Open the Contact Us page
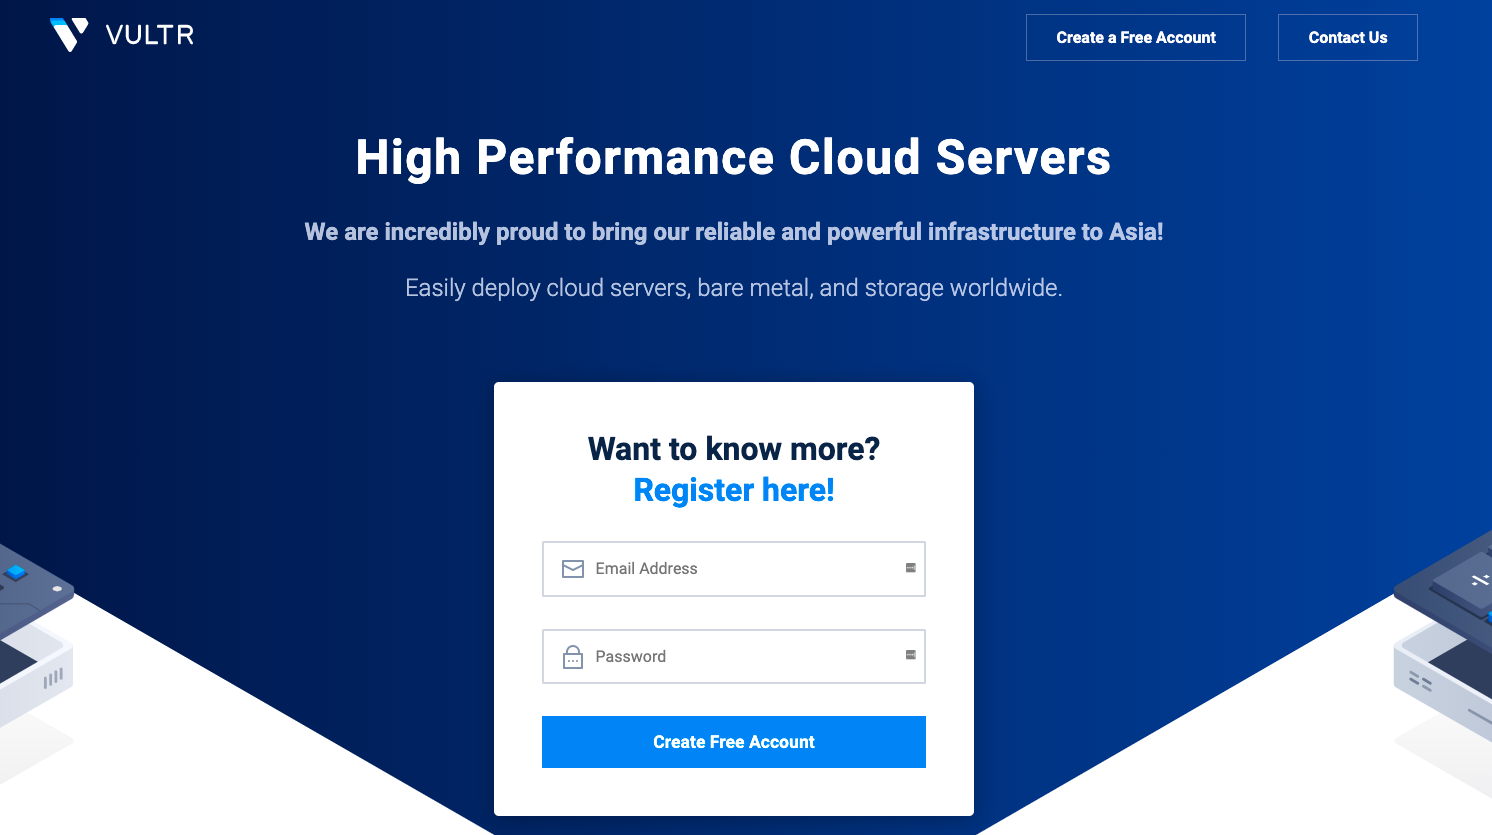Viewport: 1492px width, 835px height. pos(1348,38)
